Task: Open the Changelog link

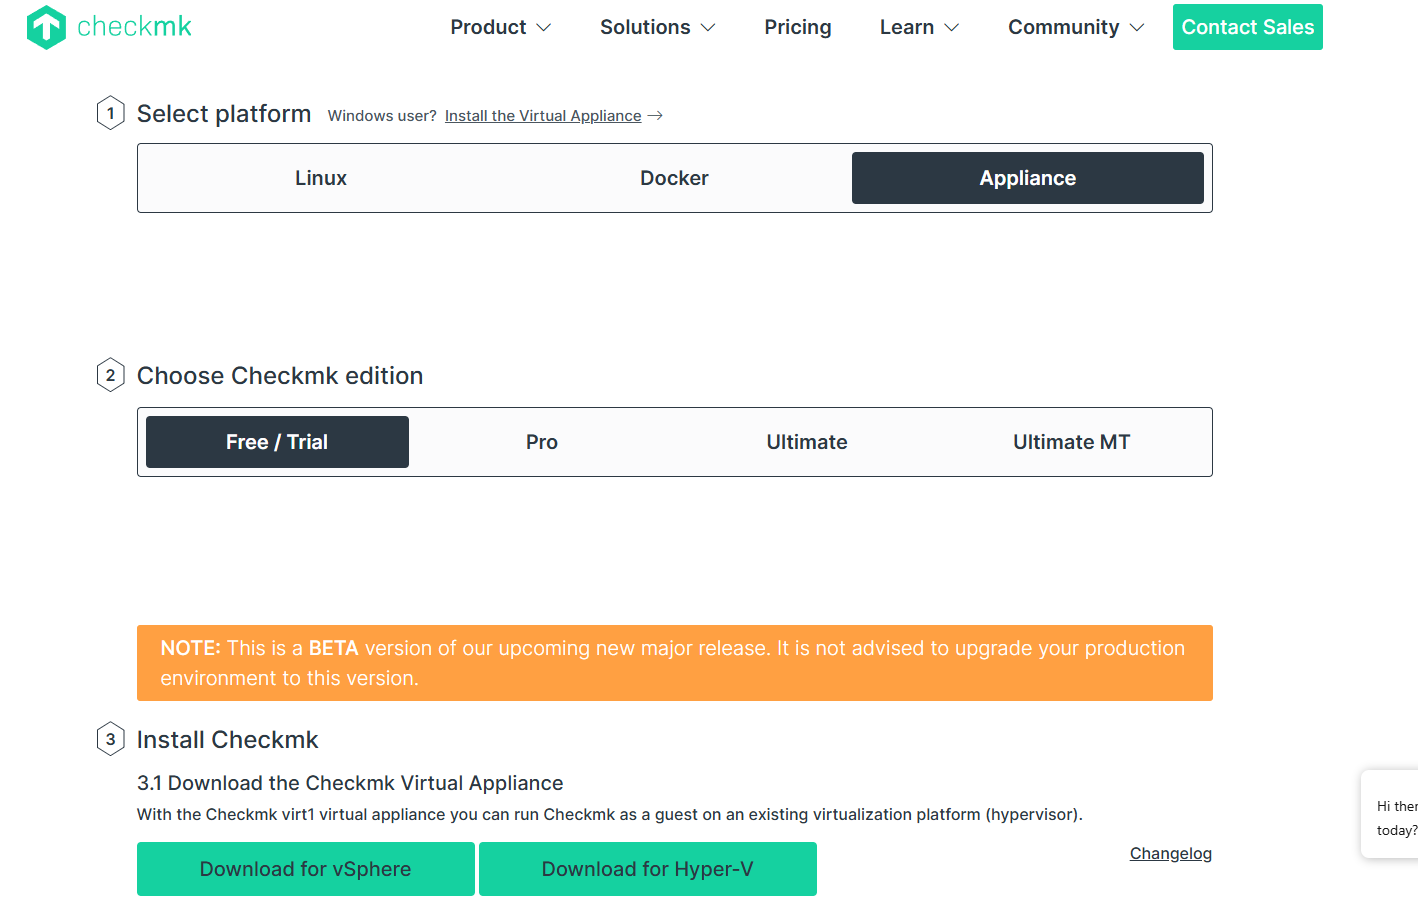Action: click(x=1171, y=853)
